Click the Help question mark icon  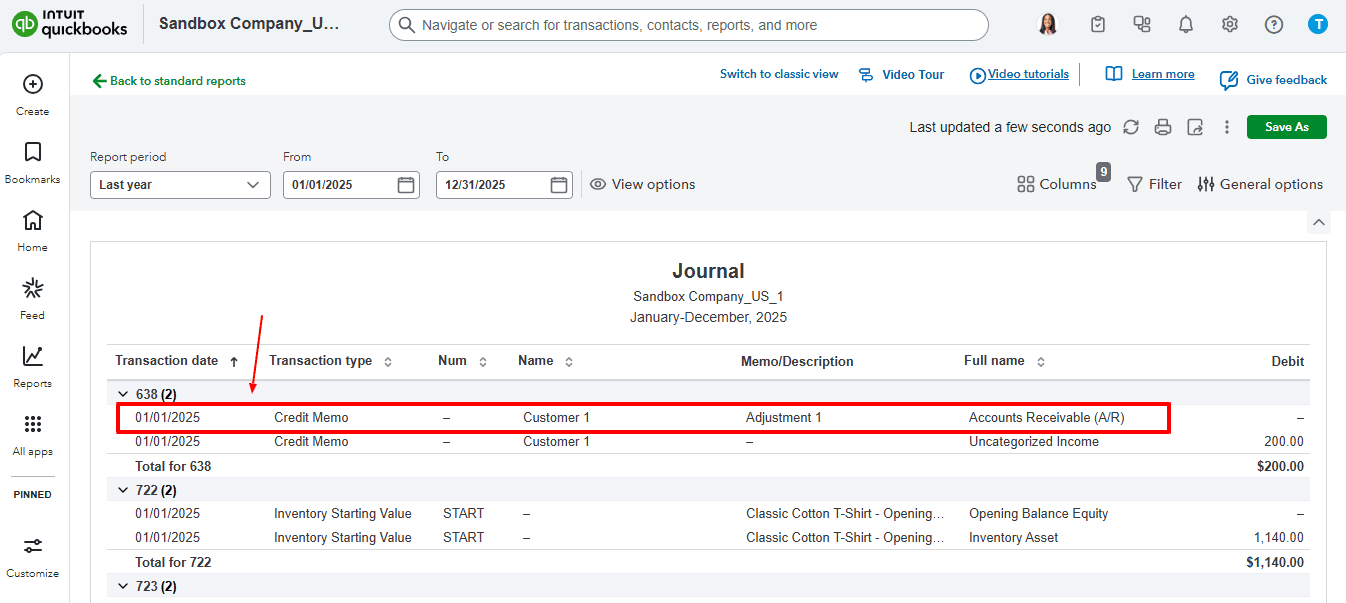click(1274, 25)
